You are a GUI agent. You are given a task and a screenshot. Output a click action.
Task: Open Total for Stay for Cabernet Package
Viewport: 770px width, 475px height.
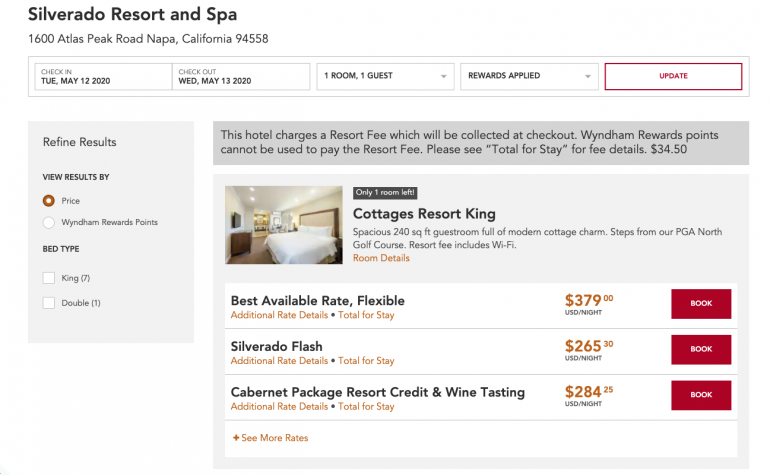click(366, 406)
